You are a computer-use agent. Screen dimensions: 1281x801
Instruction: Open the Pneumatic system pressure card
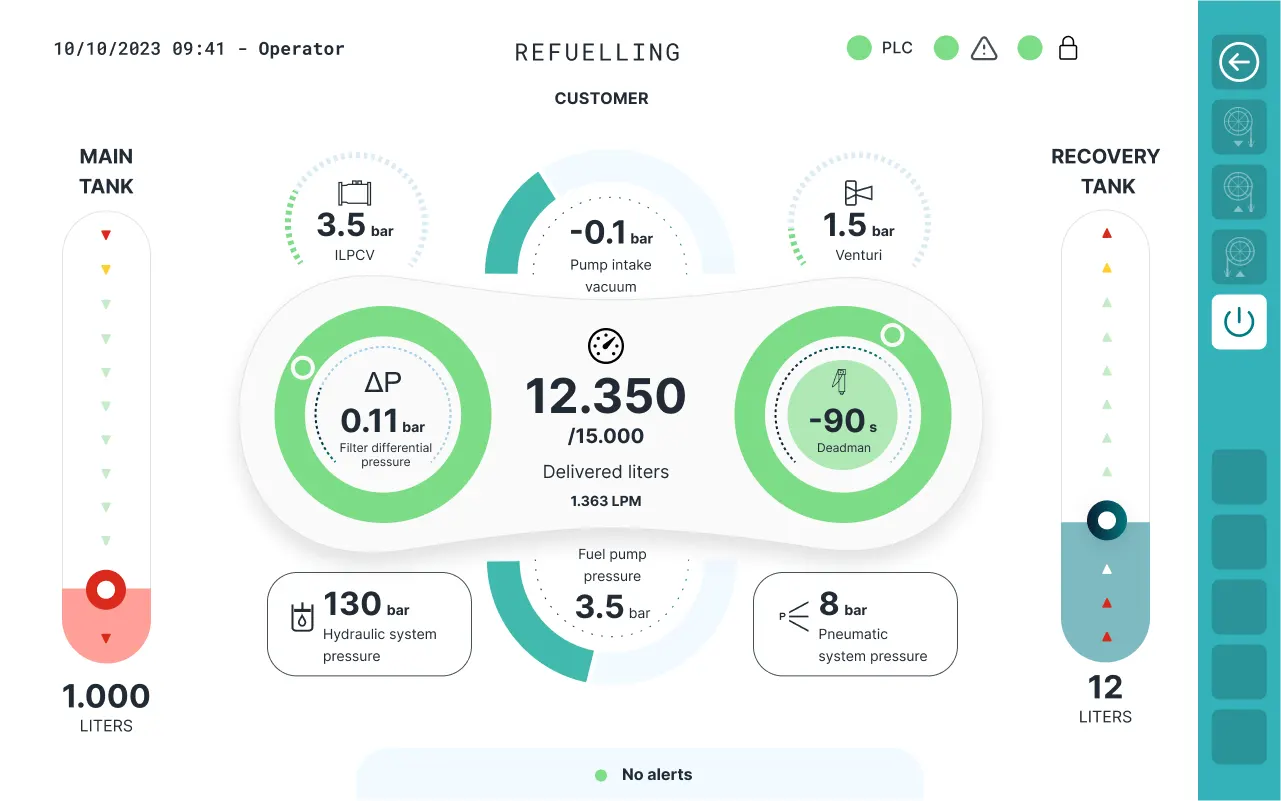pos(855,624)
